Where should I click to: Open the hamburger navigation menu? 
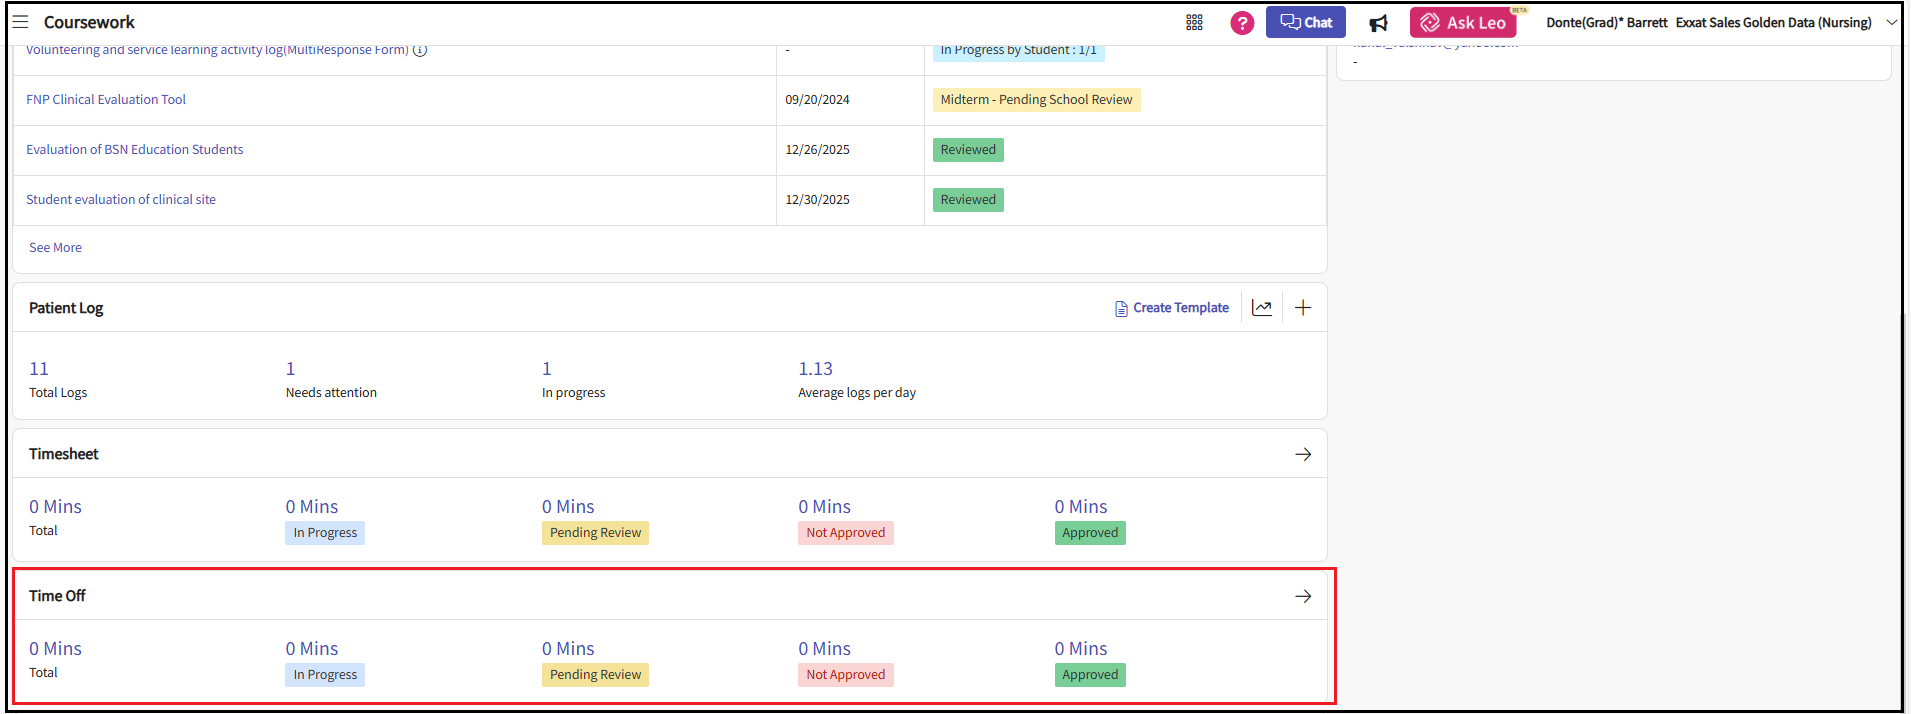coord(20,22)
